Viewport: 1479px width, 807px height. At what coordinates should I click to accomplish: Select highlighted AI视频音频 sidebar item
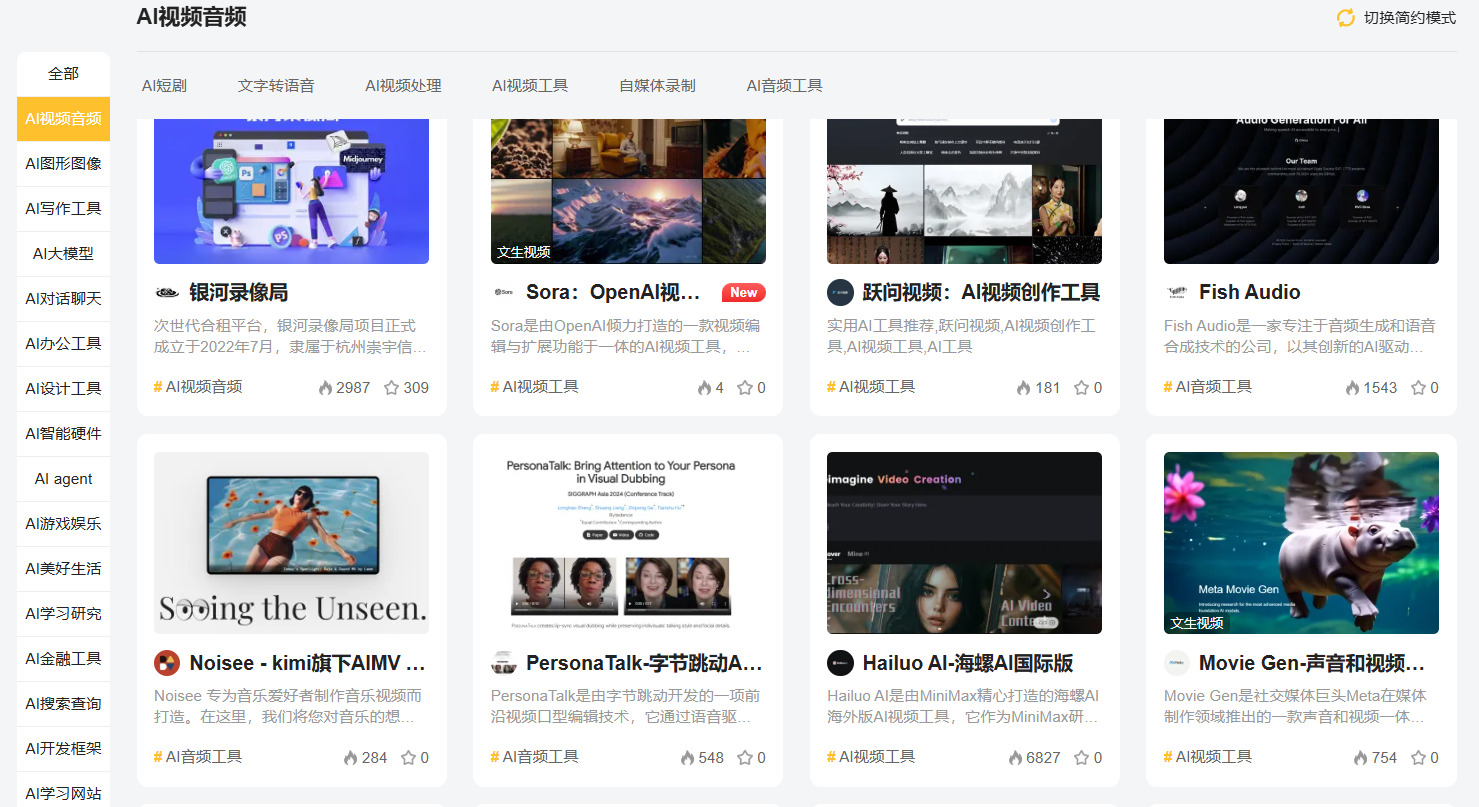click(63, 119)
